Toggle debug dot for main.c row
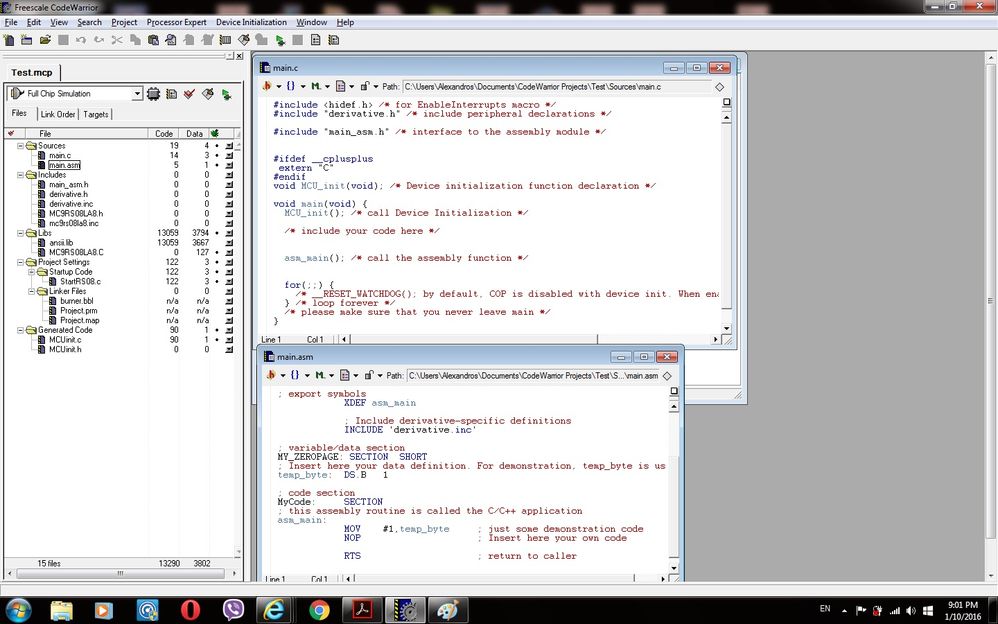This screenshot has width=998, height=624. coord(216,155)
